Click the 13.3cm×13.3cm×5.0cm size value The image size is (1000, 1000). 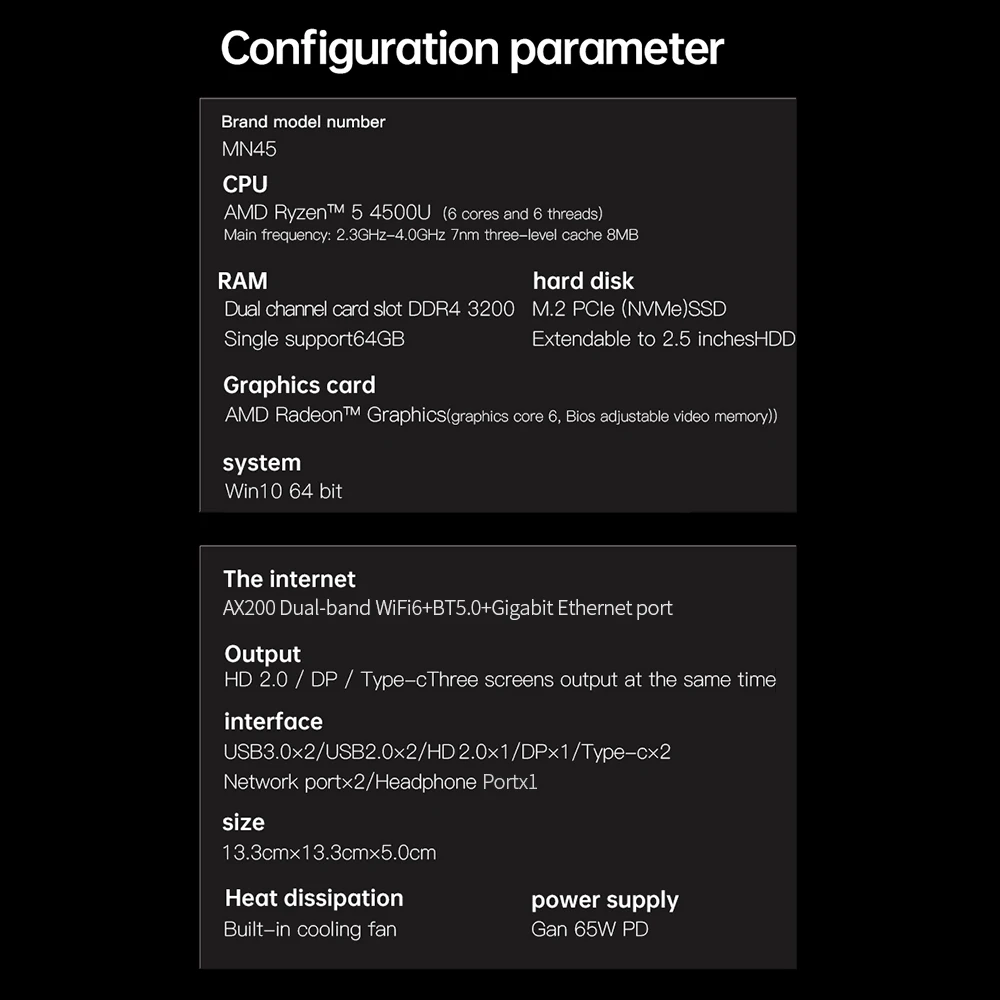pos(329,853)
